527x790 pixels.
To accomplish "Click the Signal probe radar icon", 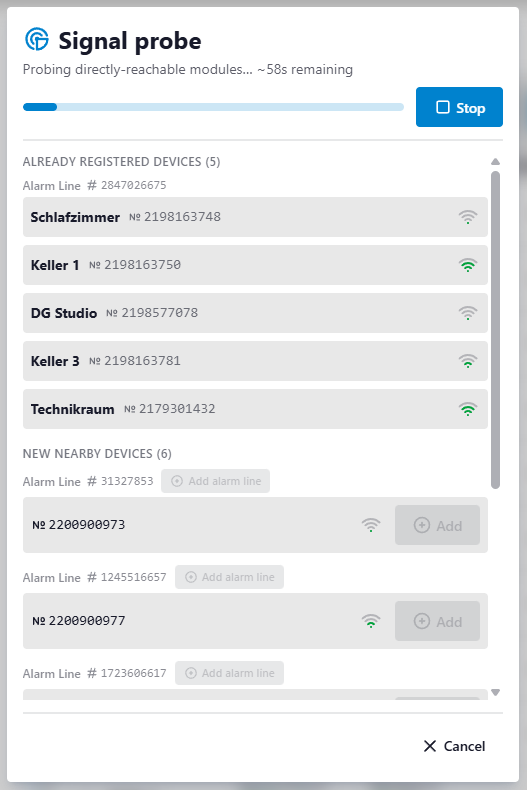I will tap(37, 39).
